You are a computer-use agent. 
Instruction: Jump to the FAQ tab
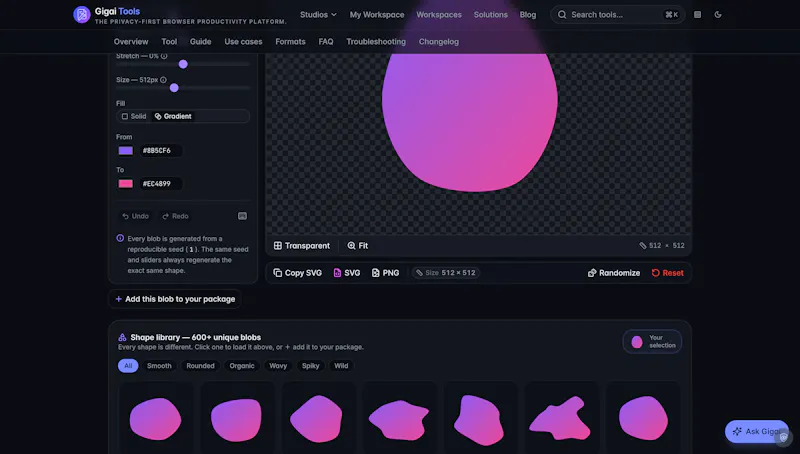[x=326, y=42]
